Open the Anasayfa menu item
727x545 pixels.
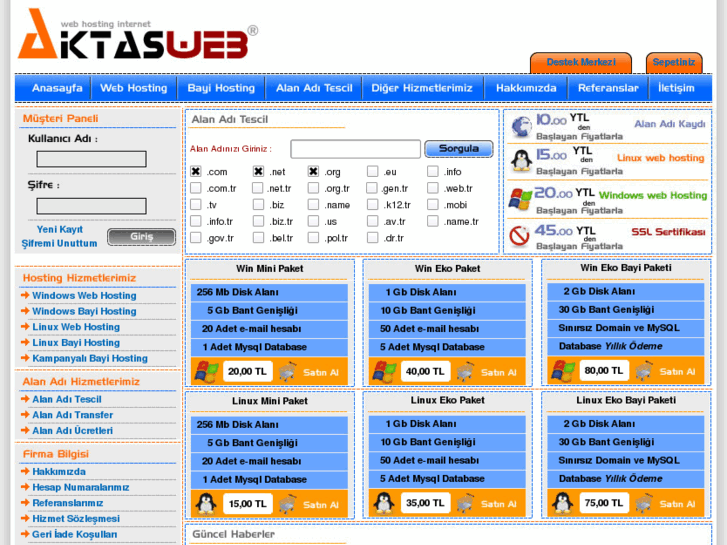(57, 88)
